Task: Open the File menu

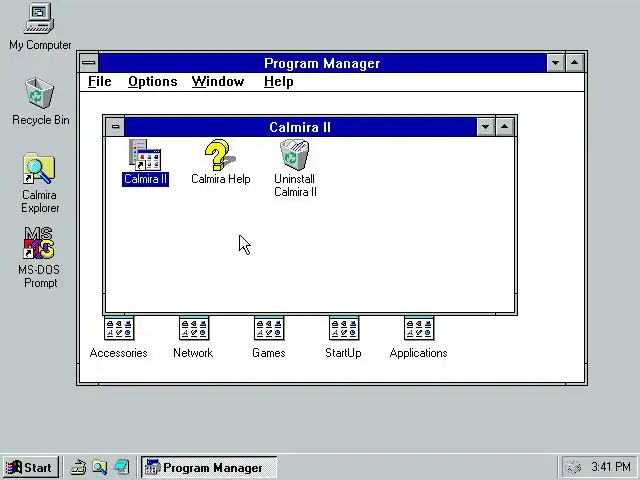Action: (x=100, y=82)
